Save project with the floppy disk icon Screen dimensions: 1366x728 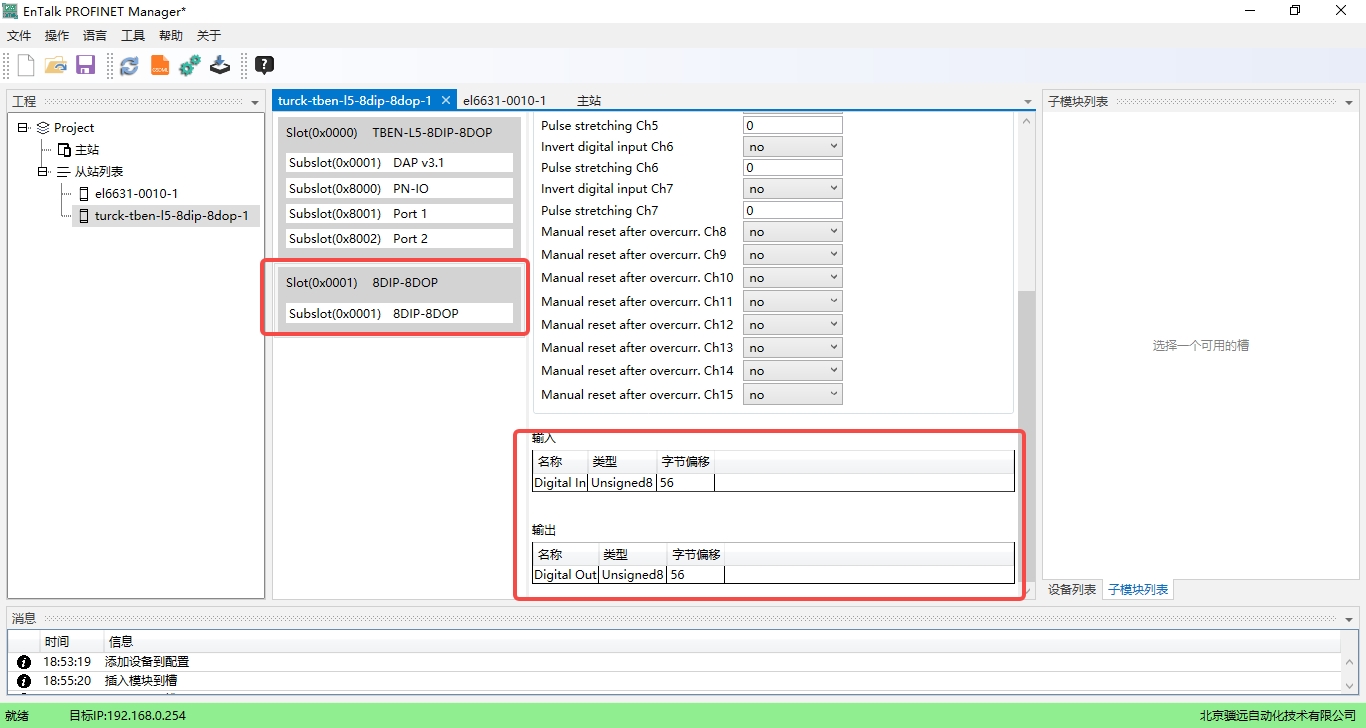[x=85, y=66]
